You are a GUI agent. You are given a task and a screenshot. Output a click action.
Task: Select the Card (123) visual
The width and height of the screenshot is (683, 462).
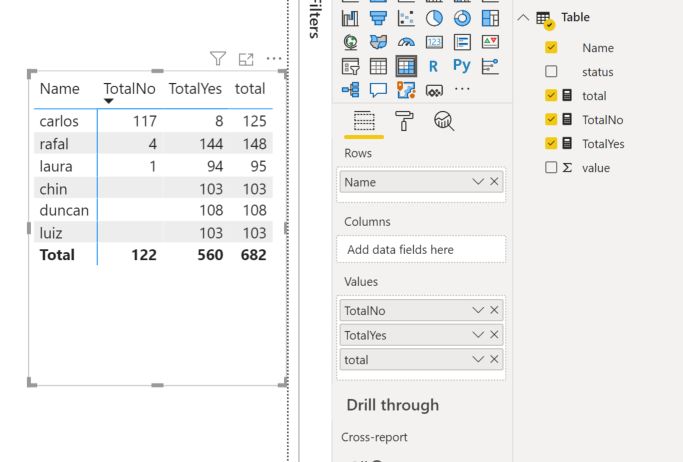[434, 42]
